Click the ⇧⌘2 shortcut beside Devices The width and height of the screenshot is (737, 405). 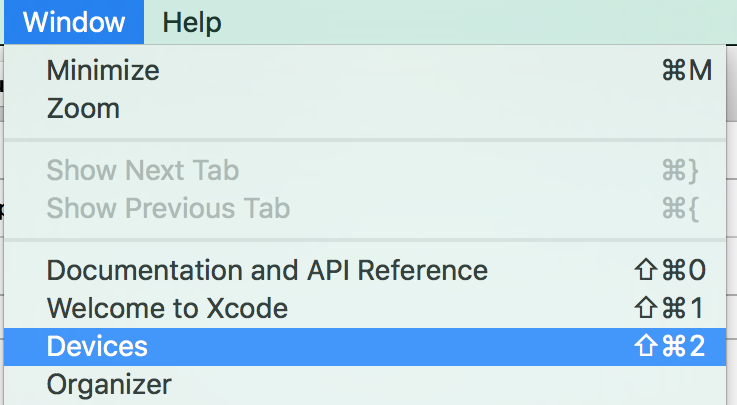(x=670, y=346)
